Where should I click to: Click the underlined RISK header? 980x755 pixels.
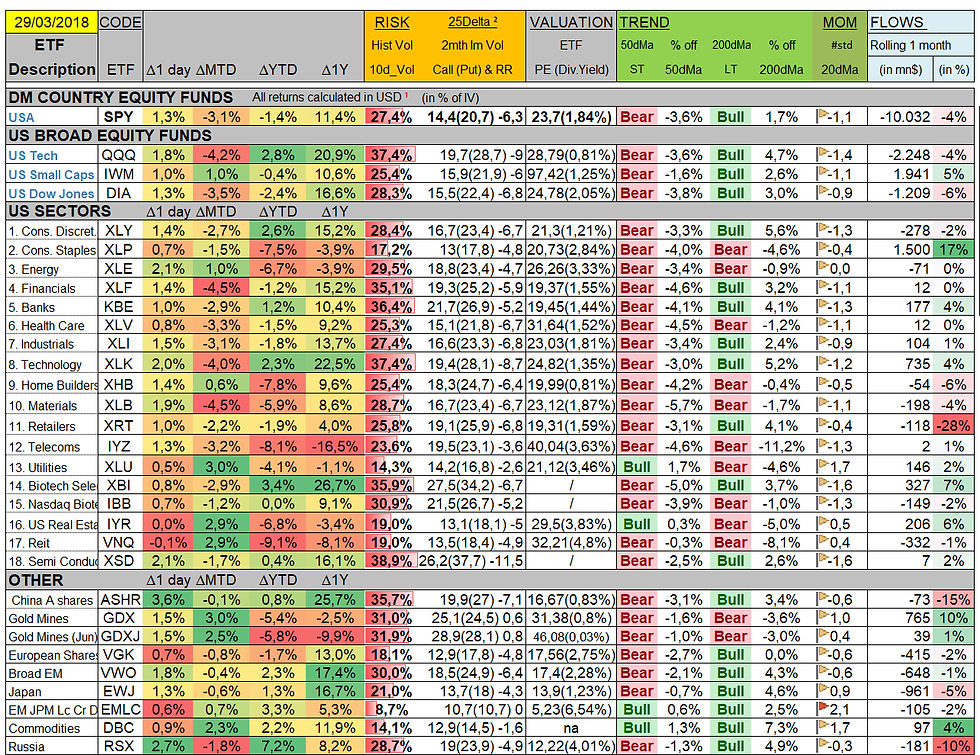point(392,22)
